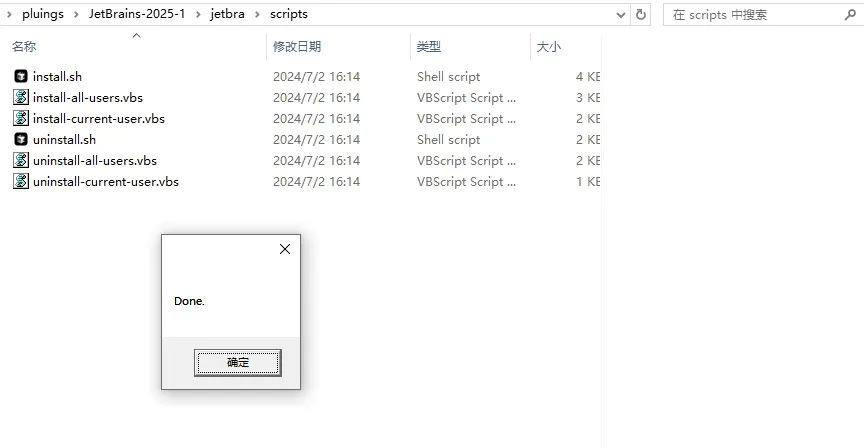Select the uninstall-current-user.vbs file icon

[x=21, y=182]
